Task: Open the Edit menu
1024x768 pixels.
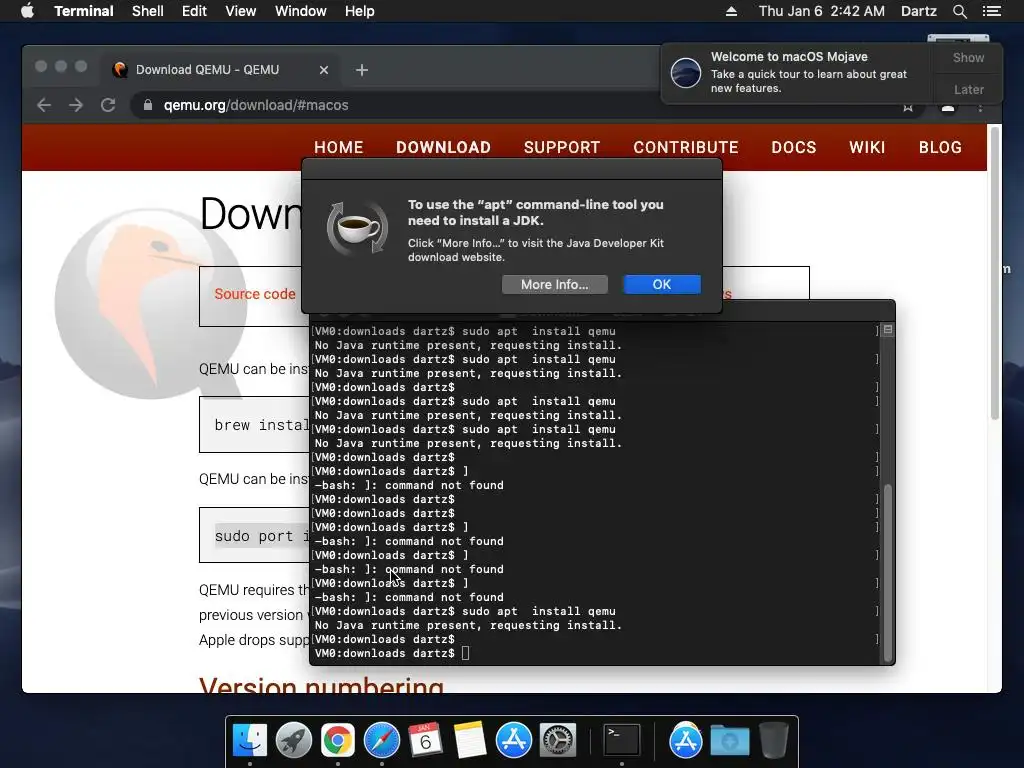Action: [x=194, y=11]
